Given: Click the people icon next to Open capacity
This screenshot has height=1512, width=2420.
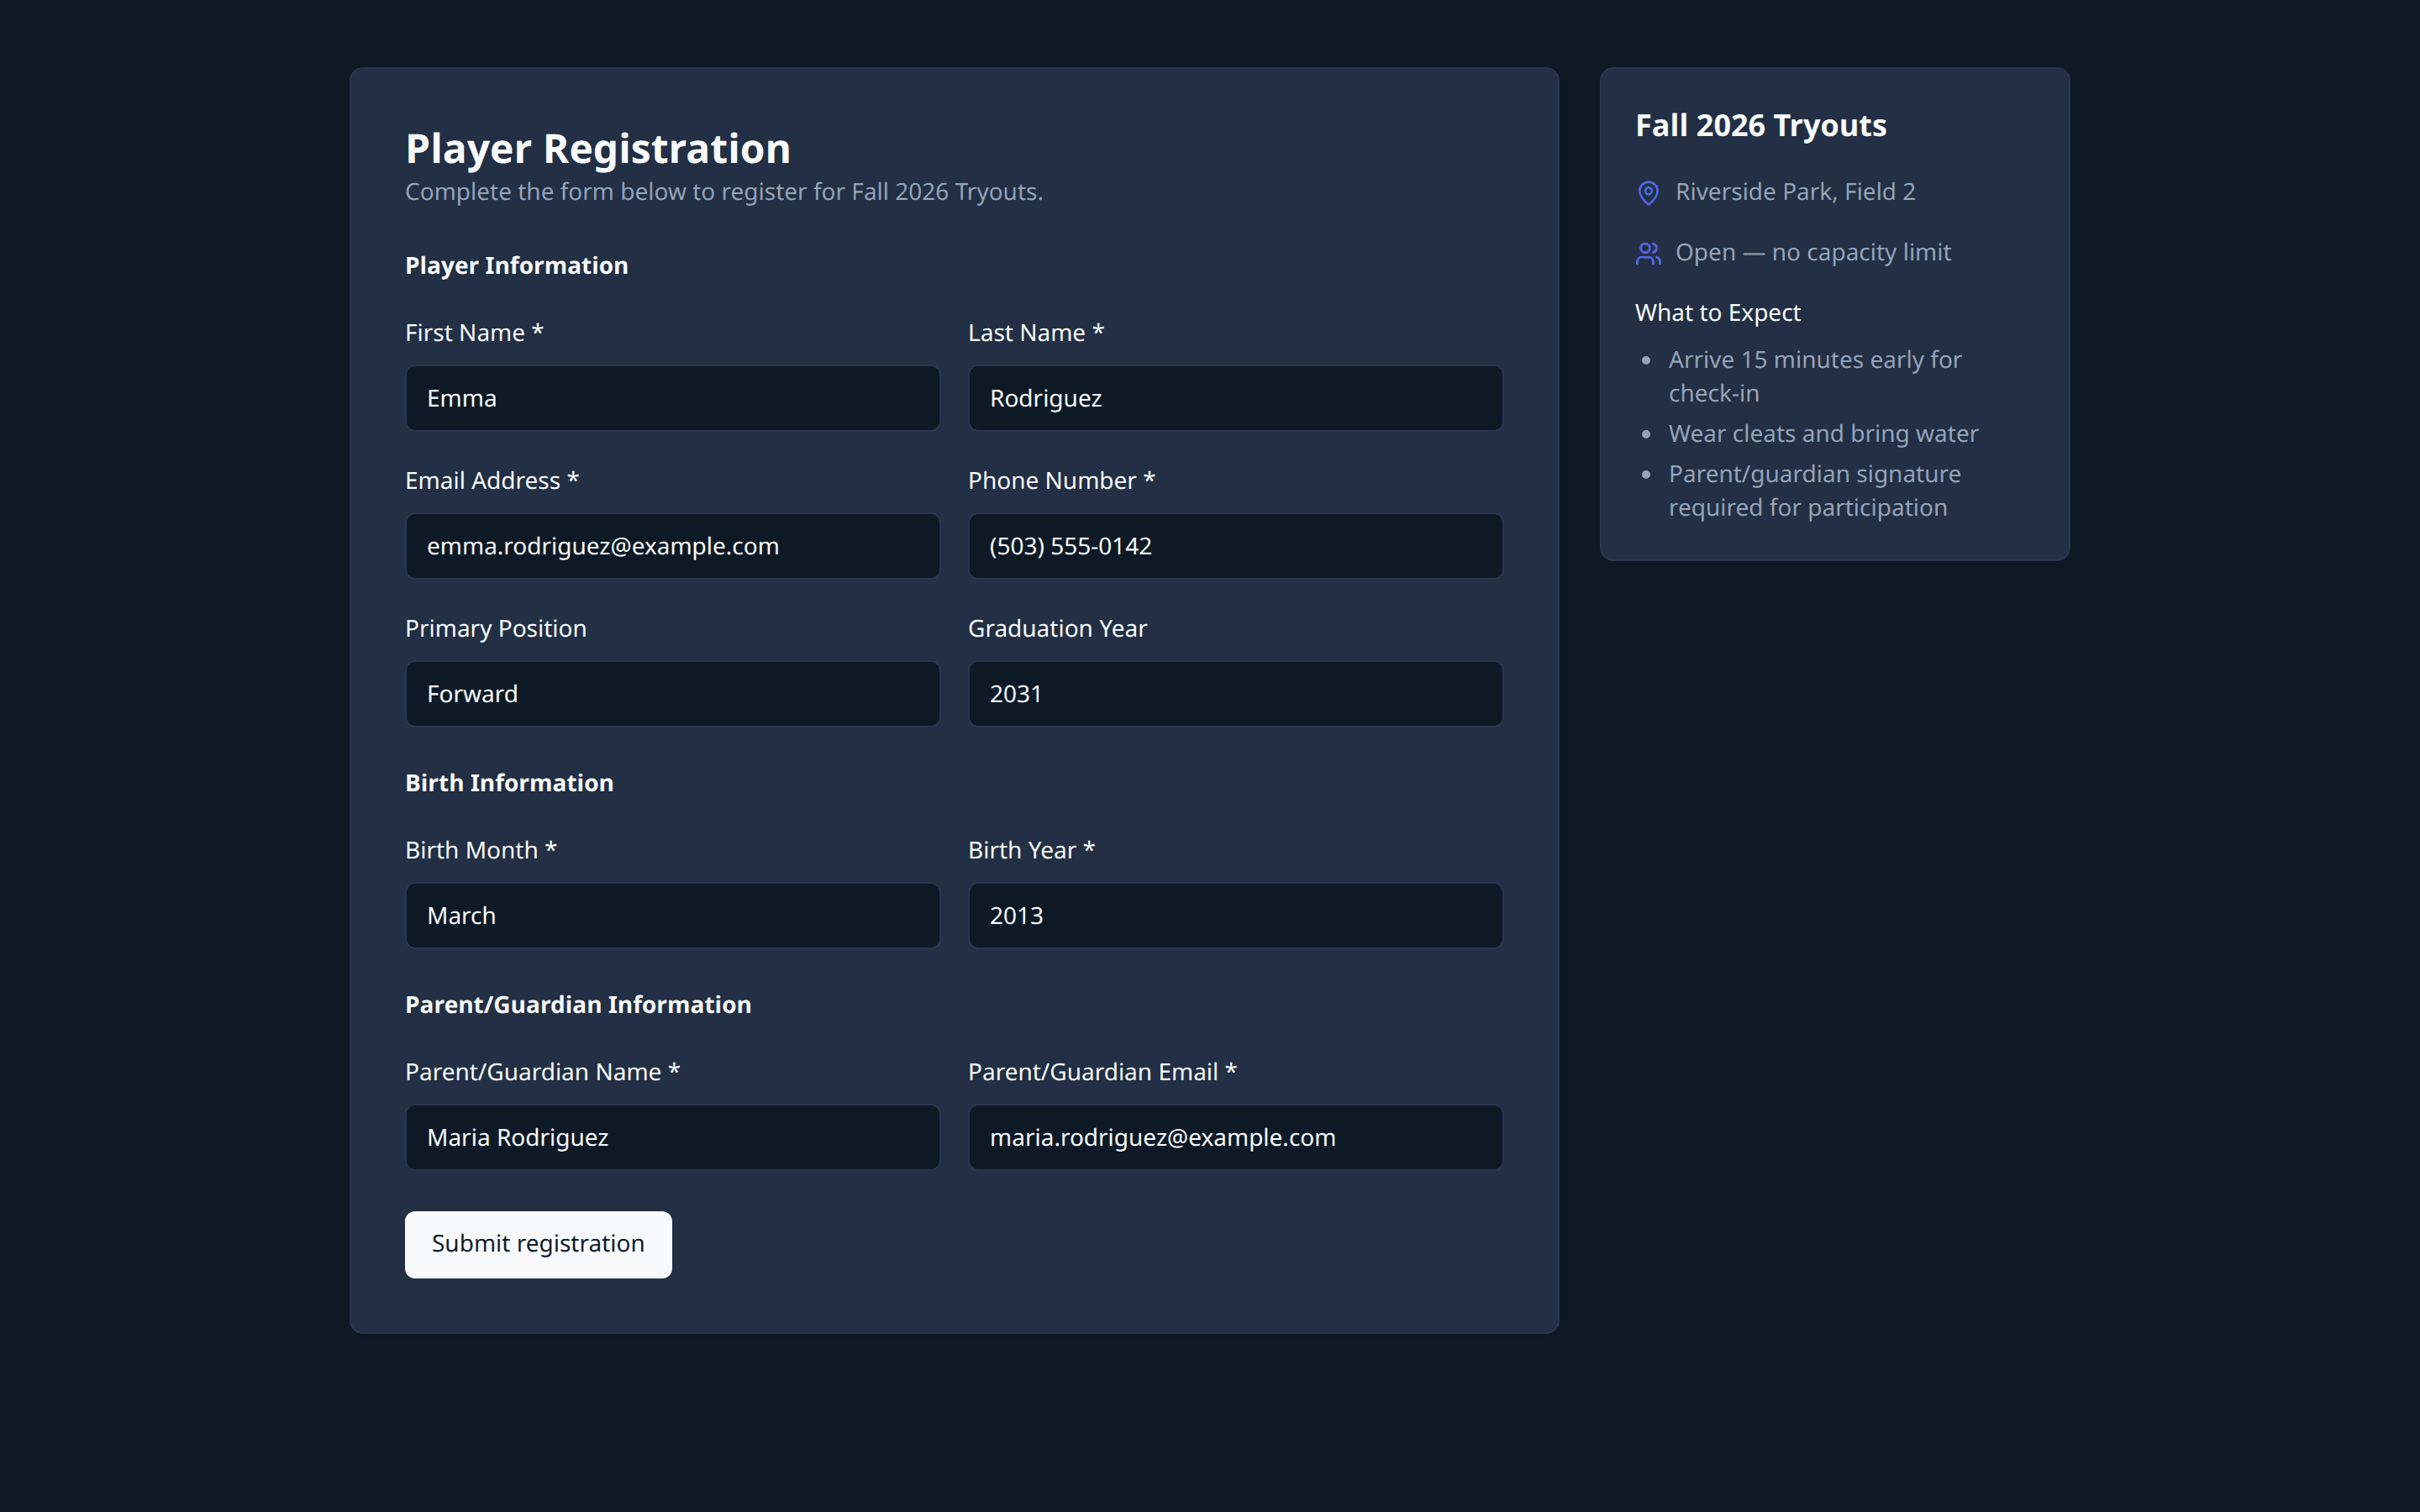Looking at the screenshot, I should point(1648,254).
